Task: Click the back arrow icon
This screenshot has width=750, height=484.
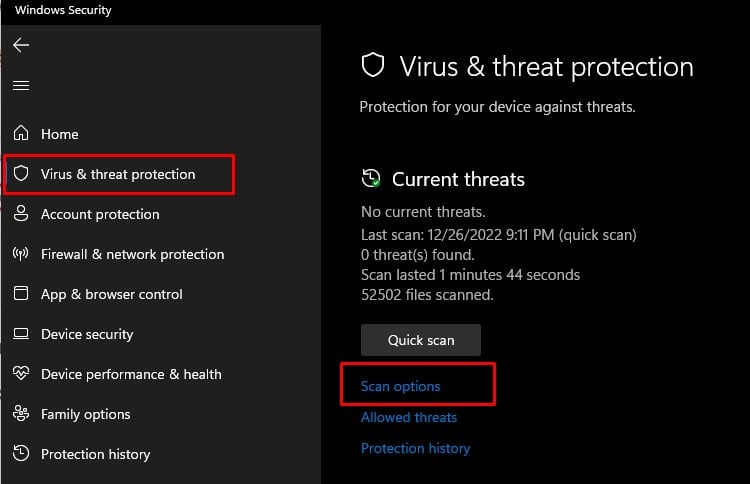Action: tap(21, 45)
